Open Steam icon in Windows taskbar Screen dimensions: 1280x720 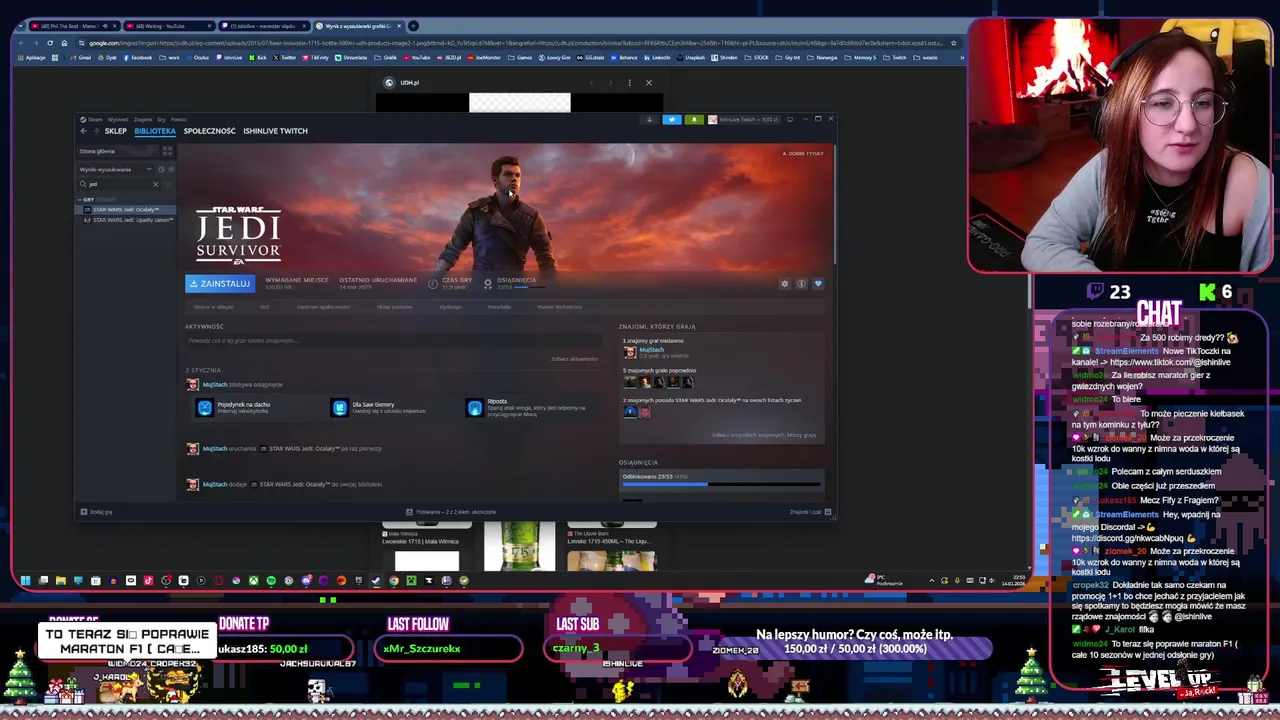(376, 581)
